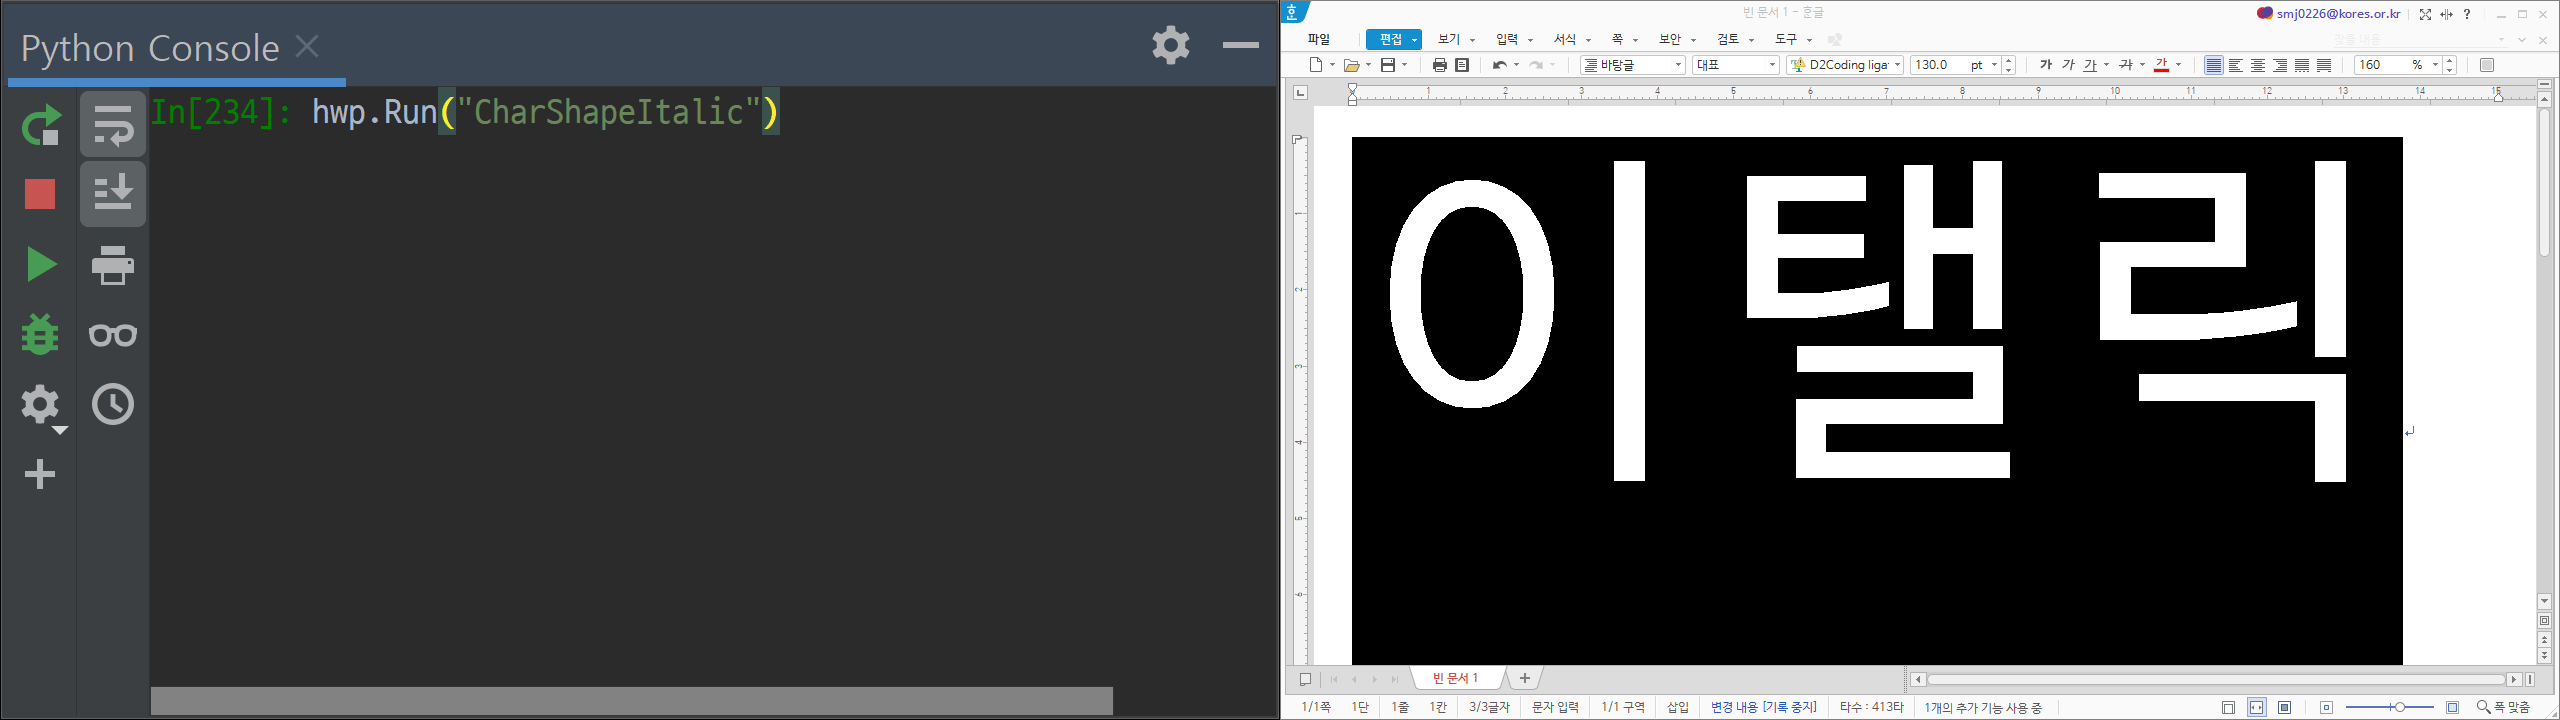
Task: Click the console horizontal scrollbar
Action: [x=632, y=700]
